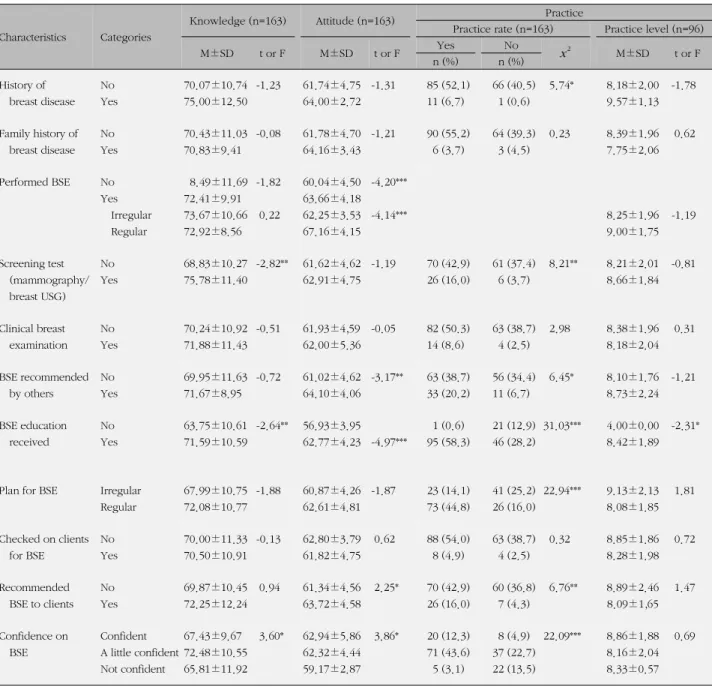The width and height of the screenshot is (712, 687).
Task: Select the value 9.57±1.13
Action: [633, 101]
